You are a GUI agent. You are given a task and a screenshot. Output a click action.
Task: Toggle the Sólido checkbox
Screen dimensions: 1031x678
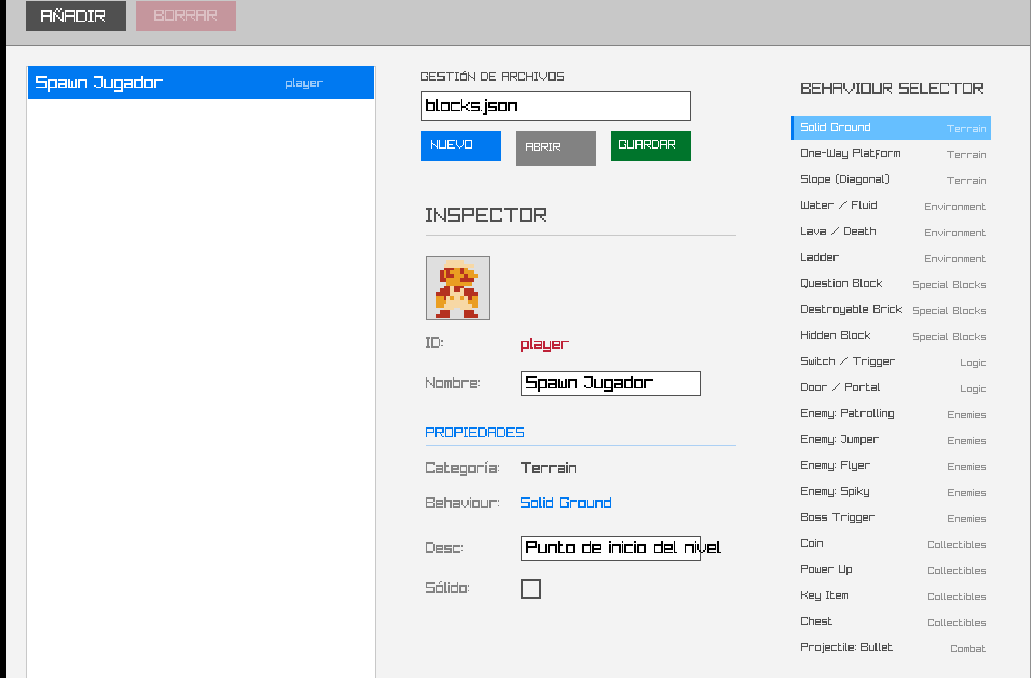531,589
